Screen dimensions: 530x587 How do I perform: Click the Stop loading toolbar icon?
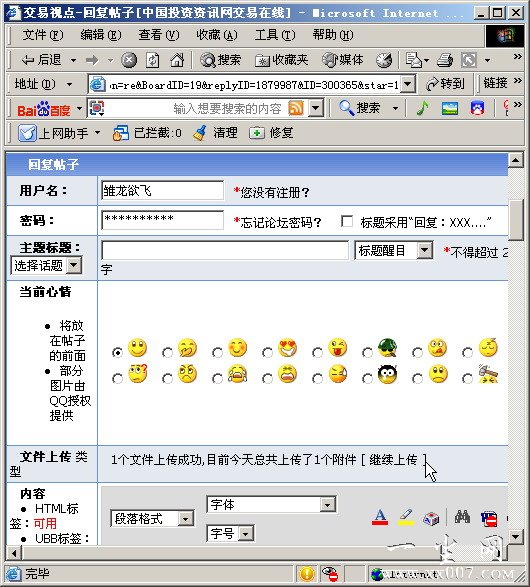[129, 60]
